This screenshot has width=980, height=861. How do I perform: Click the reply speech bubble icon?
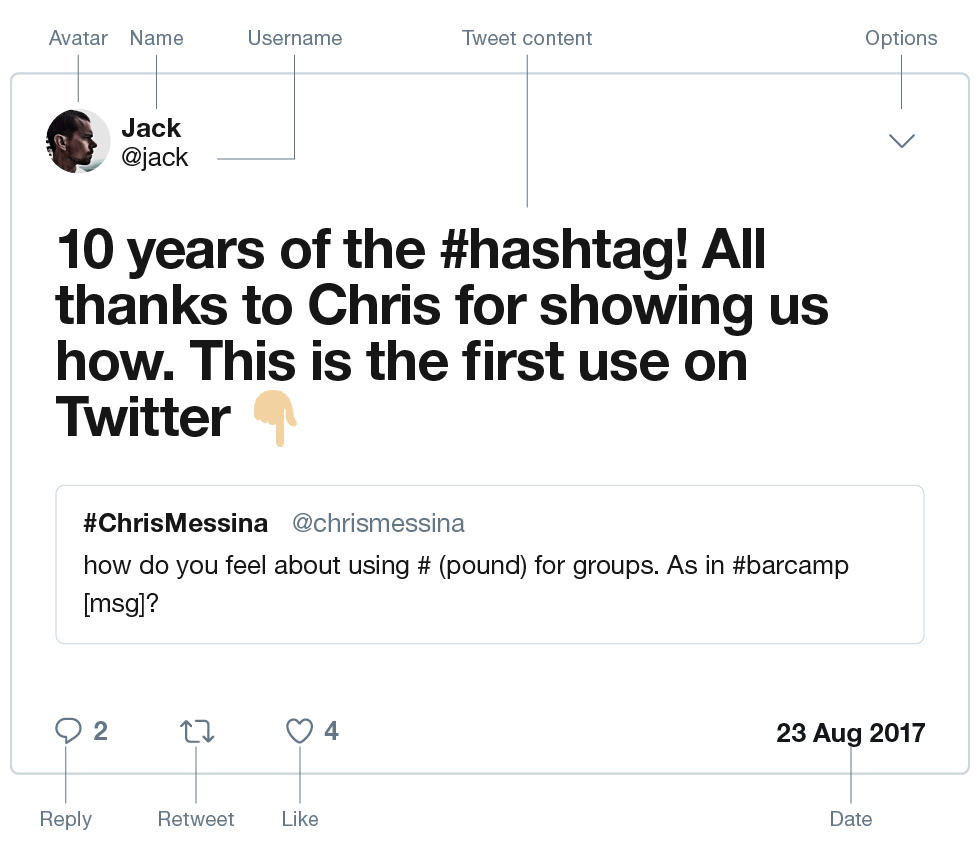(x=67, y=732)
